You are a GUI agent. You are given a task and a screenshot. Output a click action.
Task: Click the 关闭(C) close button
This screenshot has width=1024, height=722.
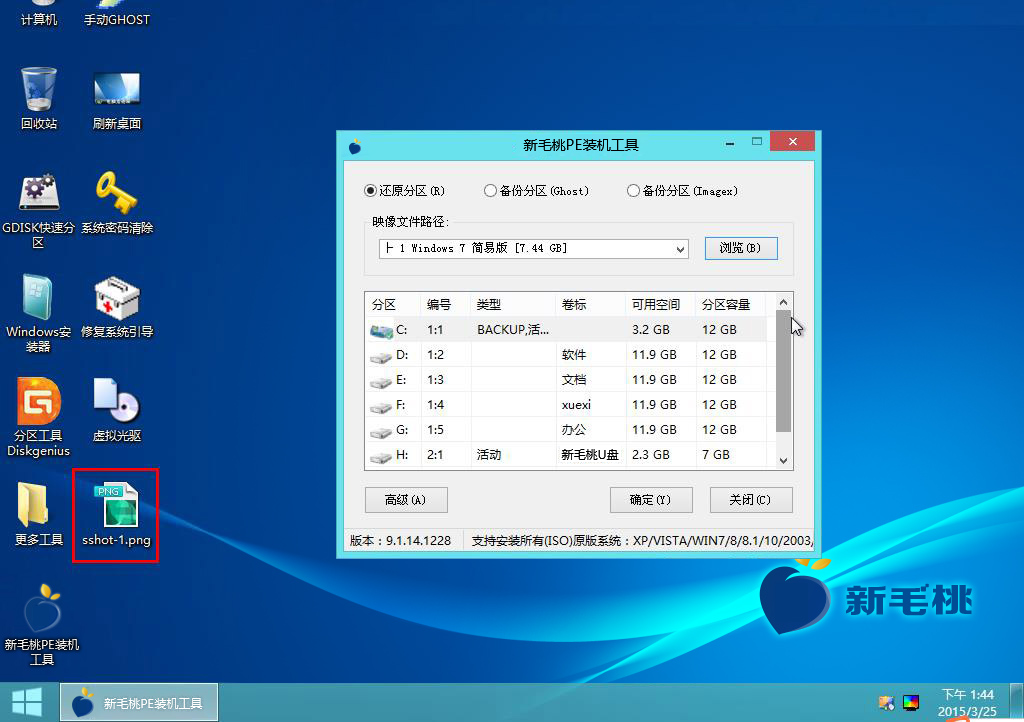point(751,500)
